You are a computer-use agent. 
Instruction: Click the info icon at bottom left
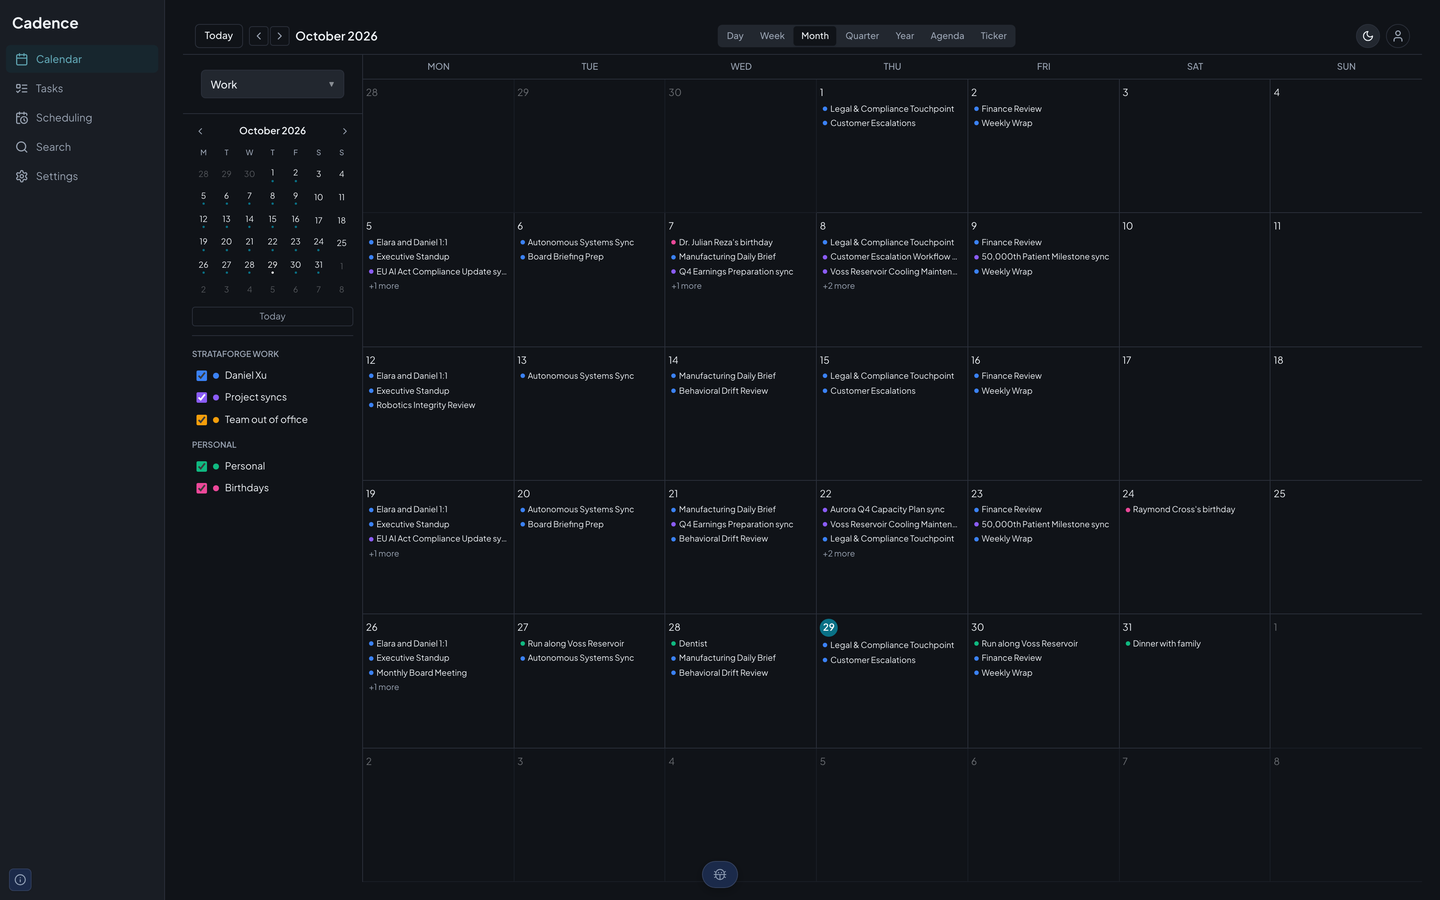click(x=20, y=880)
